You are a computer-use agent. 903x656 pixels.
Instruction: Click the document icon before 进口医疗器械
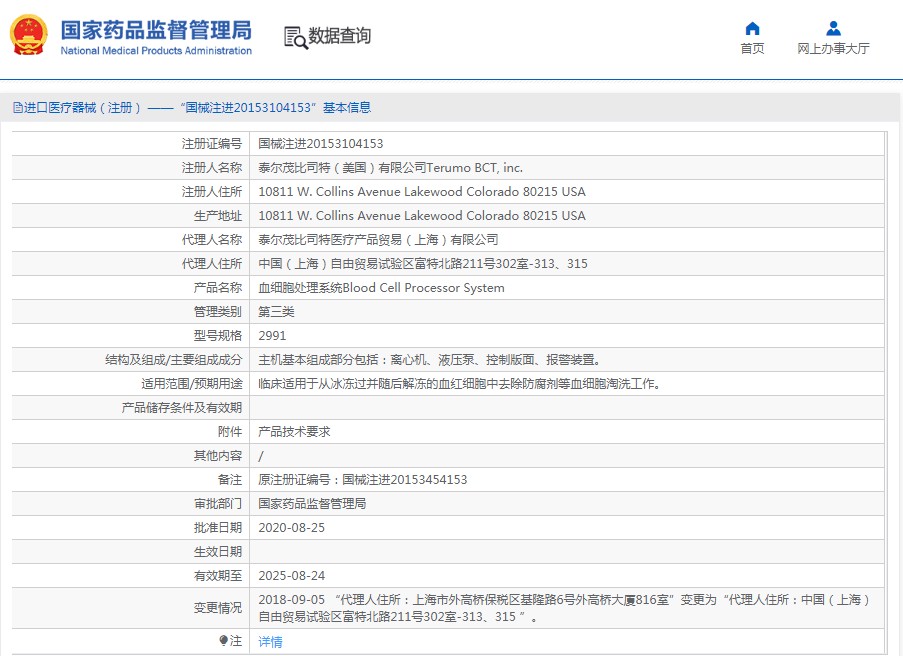pyautogui.click(x=18, y=108)
